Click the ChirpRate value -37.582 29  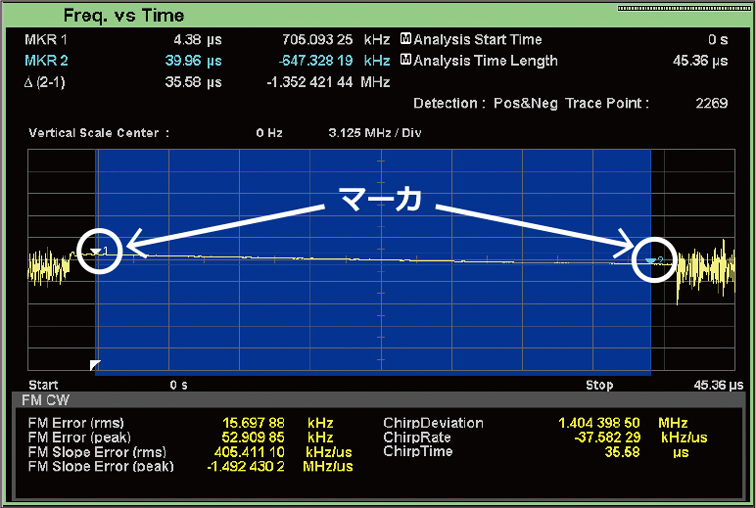607,438
